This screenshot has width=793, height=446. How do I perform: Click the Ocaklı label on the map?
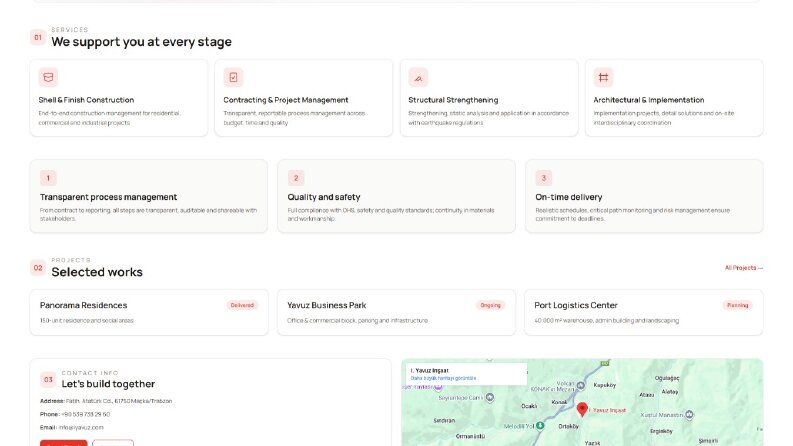(x=529, y=406)
